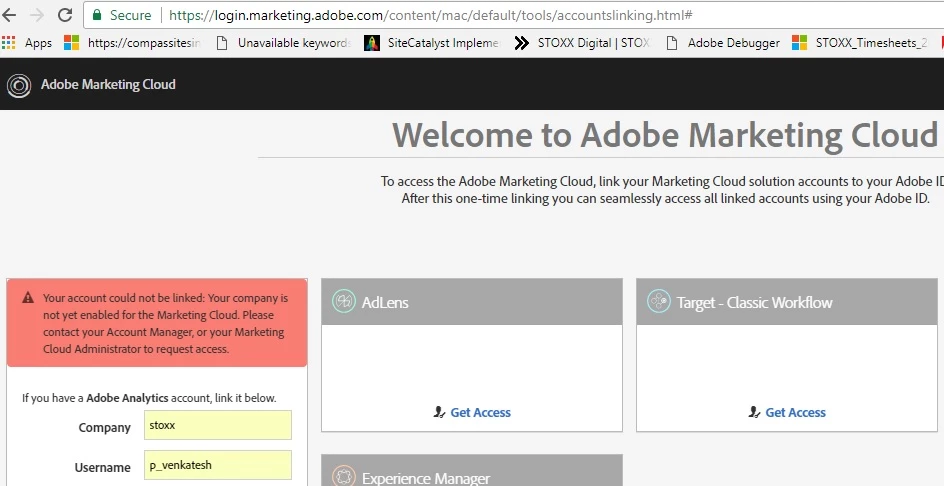
Task: Click the Experience Manager solution icon
Action: pyautogui.click(x=344, y=476)
